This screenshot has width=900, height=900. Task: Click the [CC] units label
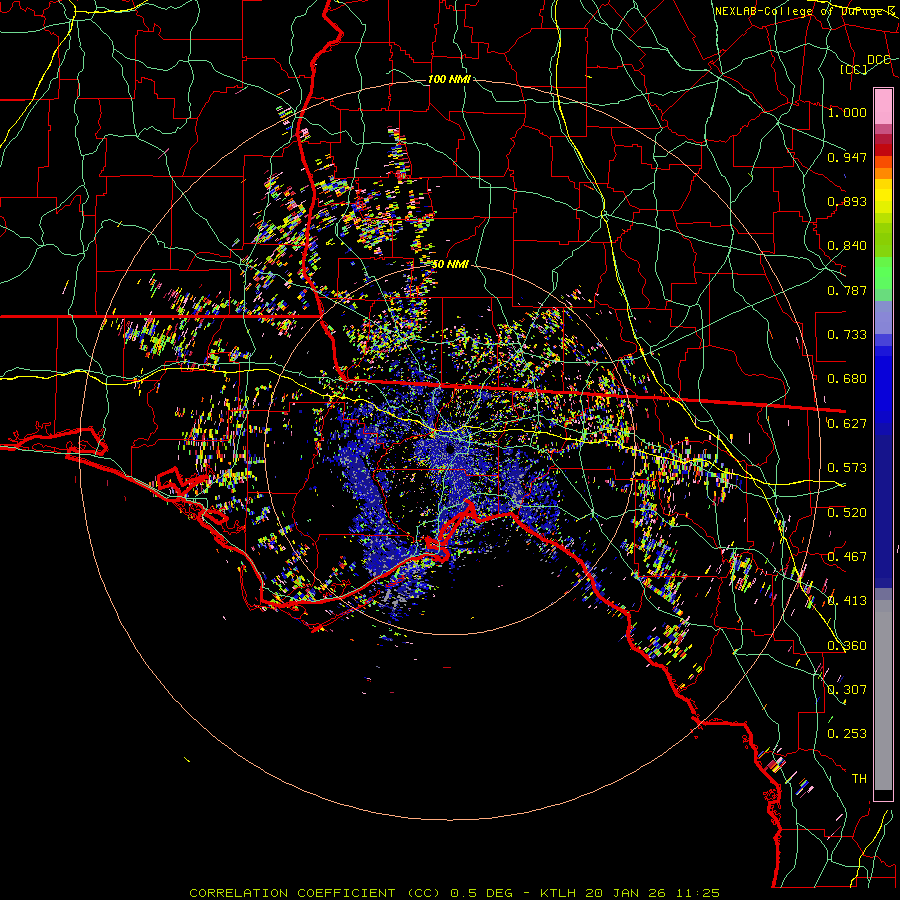(x=854, y=69)
